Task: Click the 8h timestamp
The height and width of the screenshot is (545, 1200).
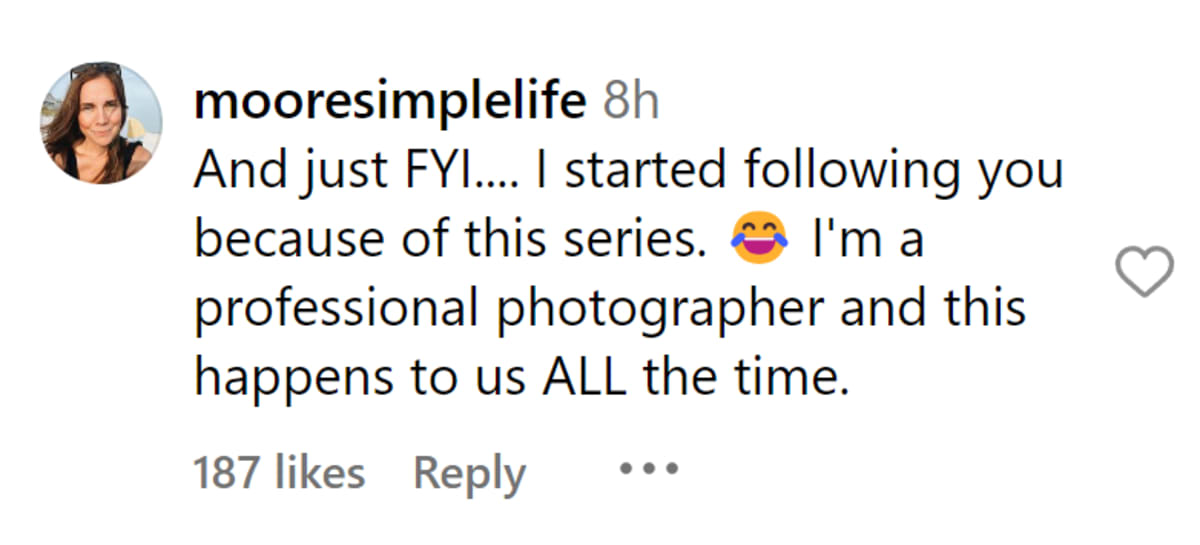Action: click(x=631, y=102)
